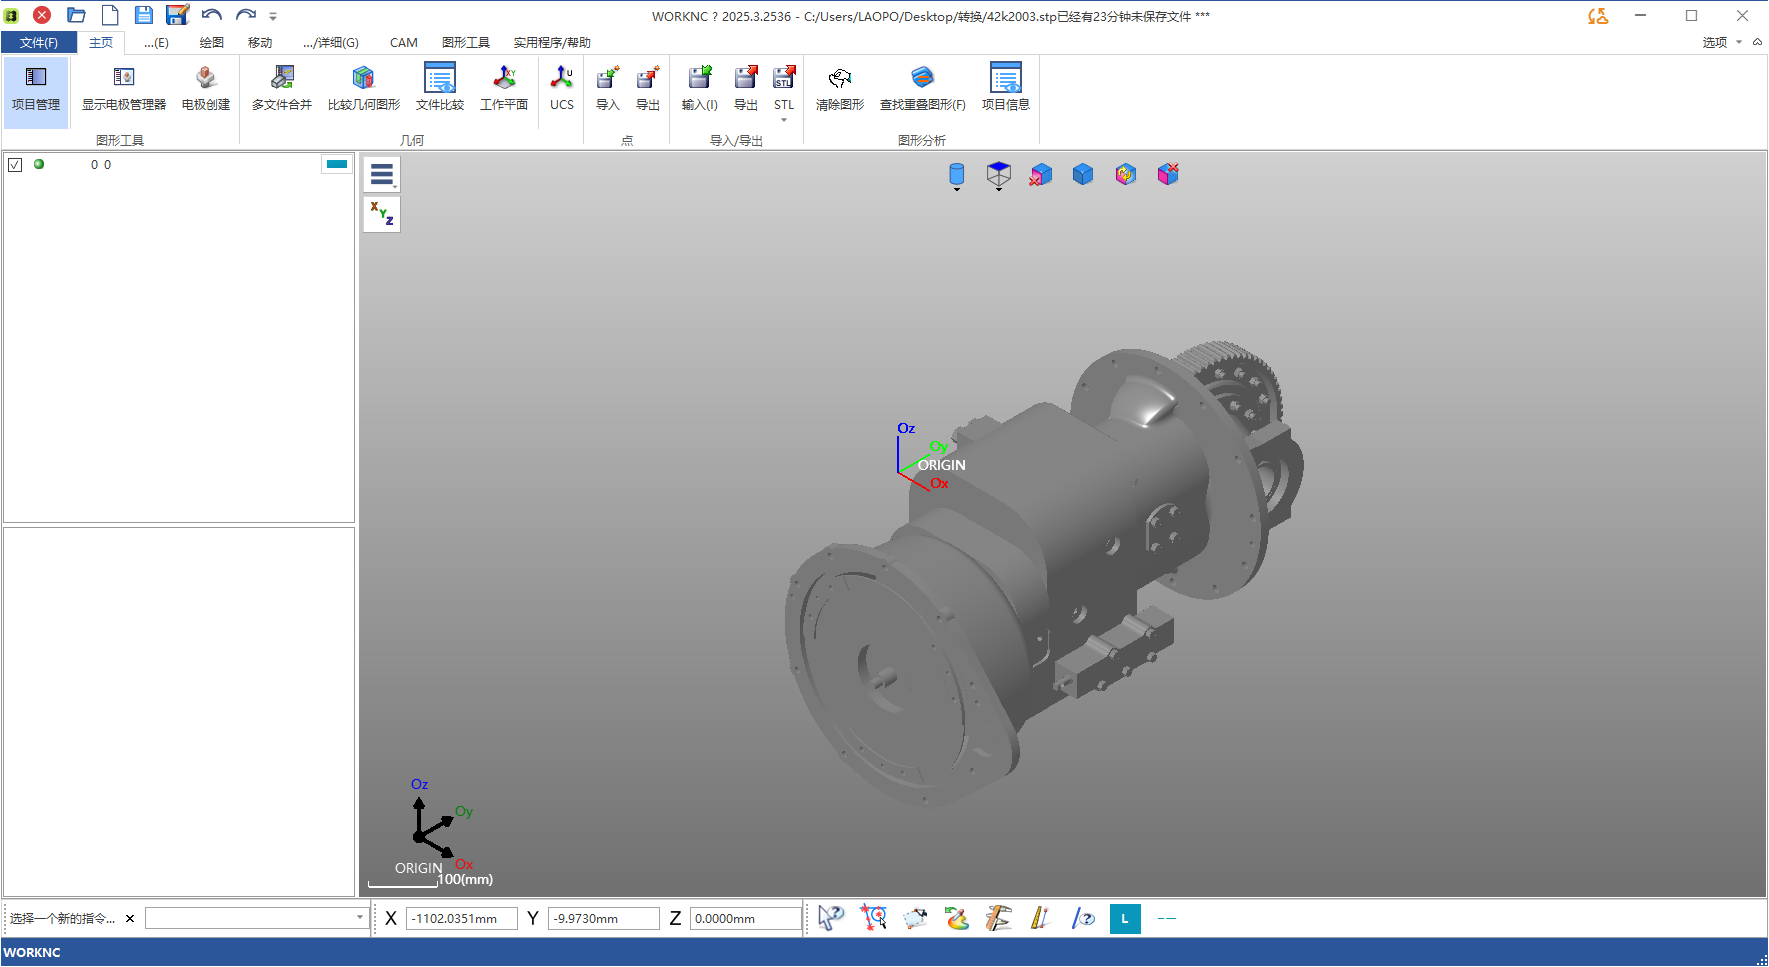Click the blue color swatch in the tree panel
This screenshot has height=967, width=1769.
[x=336, y=163]
